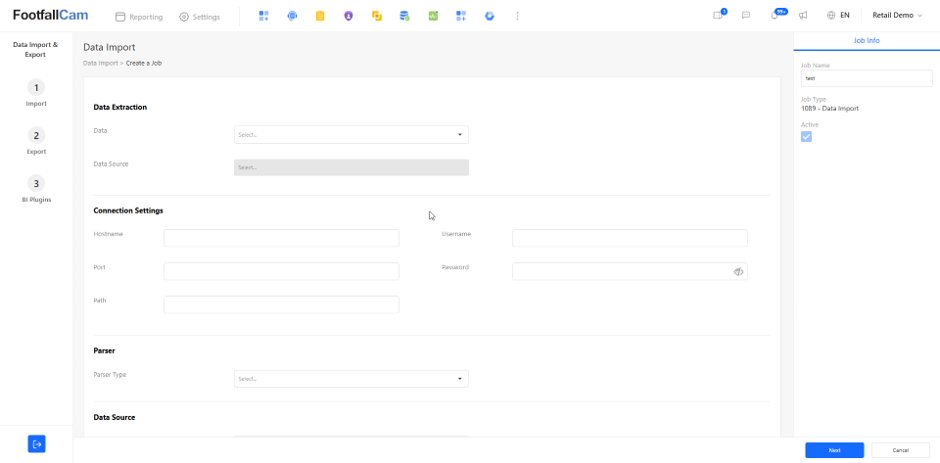Open the Data select dropdown
This screenshot has width=940, height=463.
click(351, 134)
